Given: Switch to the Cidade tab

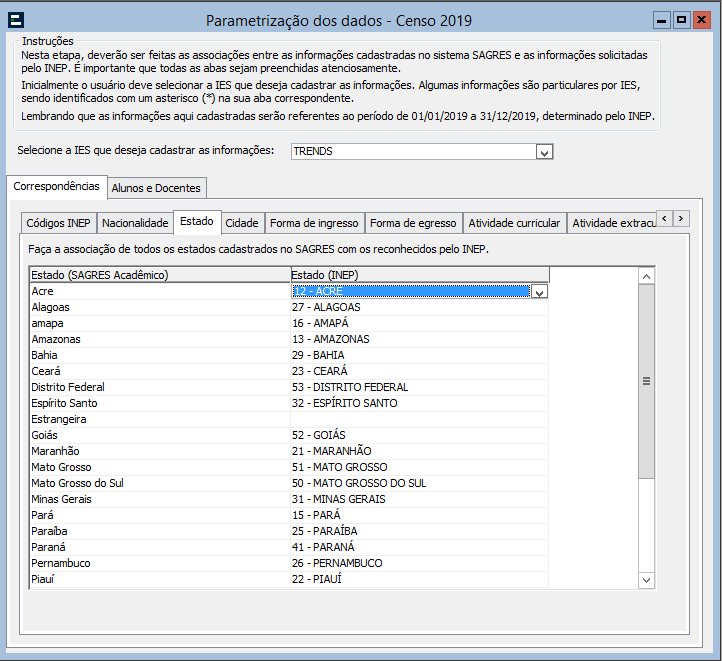Looking at the screenshot, I should click(x=242, y=223).
